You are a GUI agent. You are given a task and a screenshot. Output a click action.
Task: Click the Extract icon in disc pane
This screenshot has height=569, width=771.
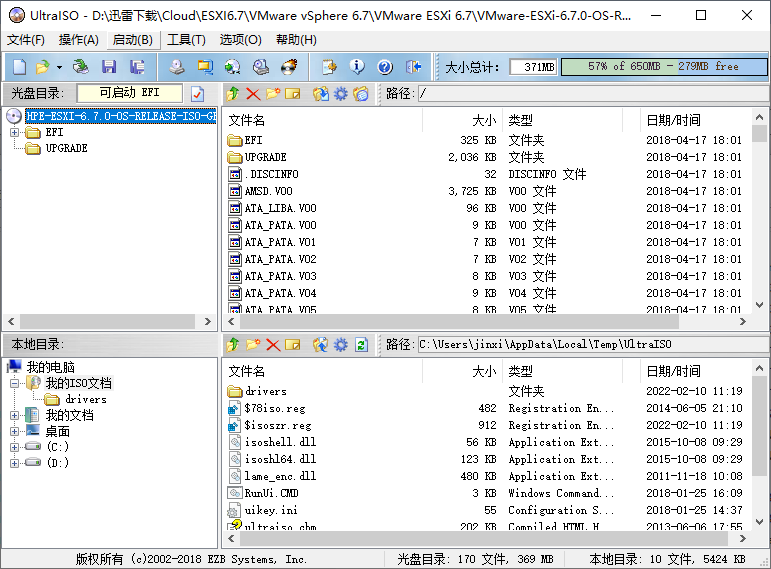pos(321,93)
